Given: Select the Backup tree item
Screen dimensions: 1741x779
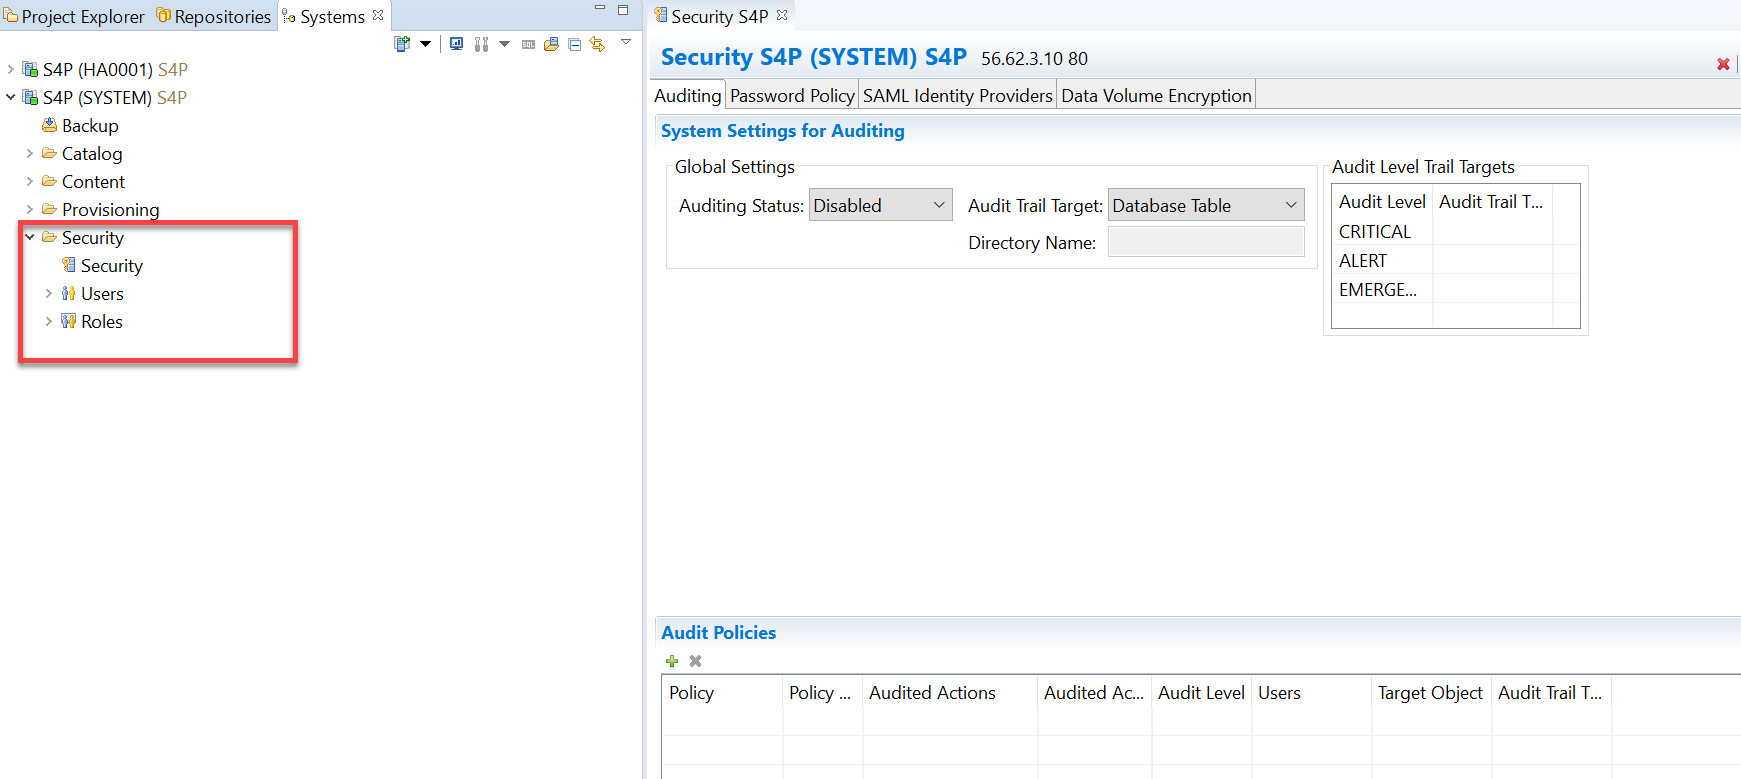Looking at the screenshot, I should (80, 125).
